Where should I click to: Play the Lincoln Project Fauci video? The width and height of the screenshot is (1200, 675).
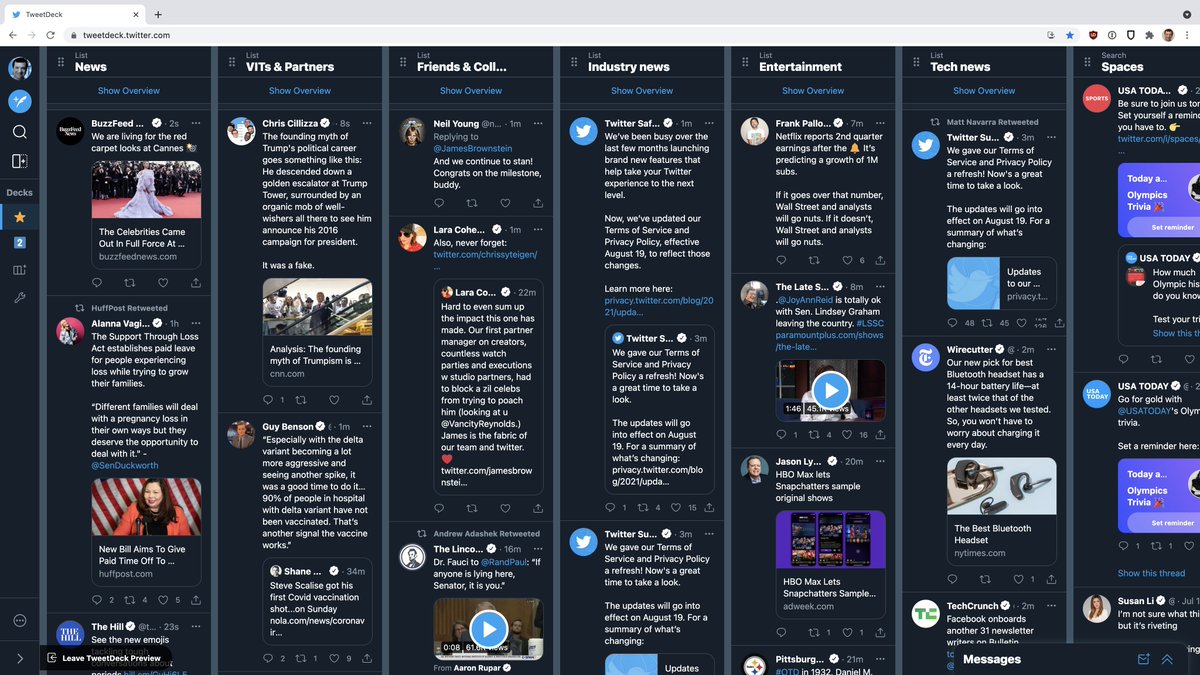489,629
